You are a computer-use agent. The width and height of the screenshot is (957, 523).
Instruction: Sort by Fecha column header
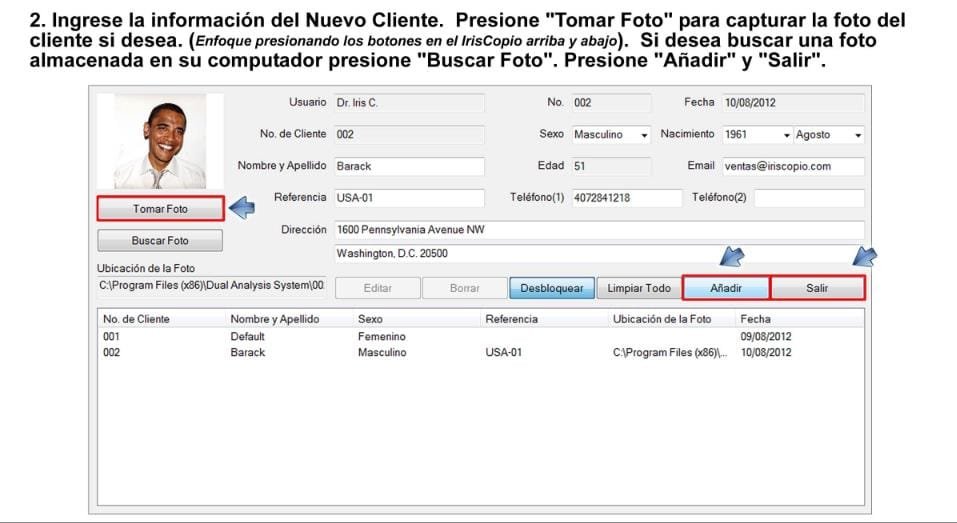755,319
